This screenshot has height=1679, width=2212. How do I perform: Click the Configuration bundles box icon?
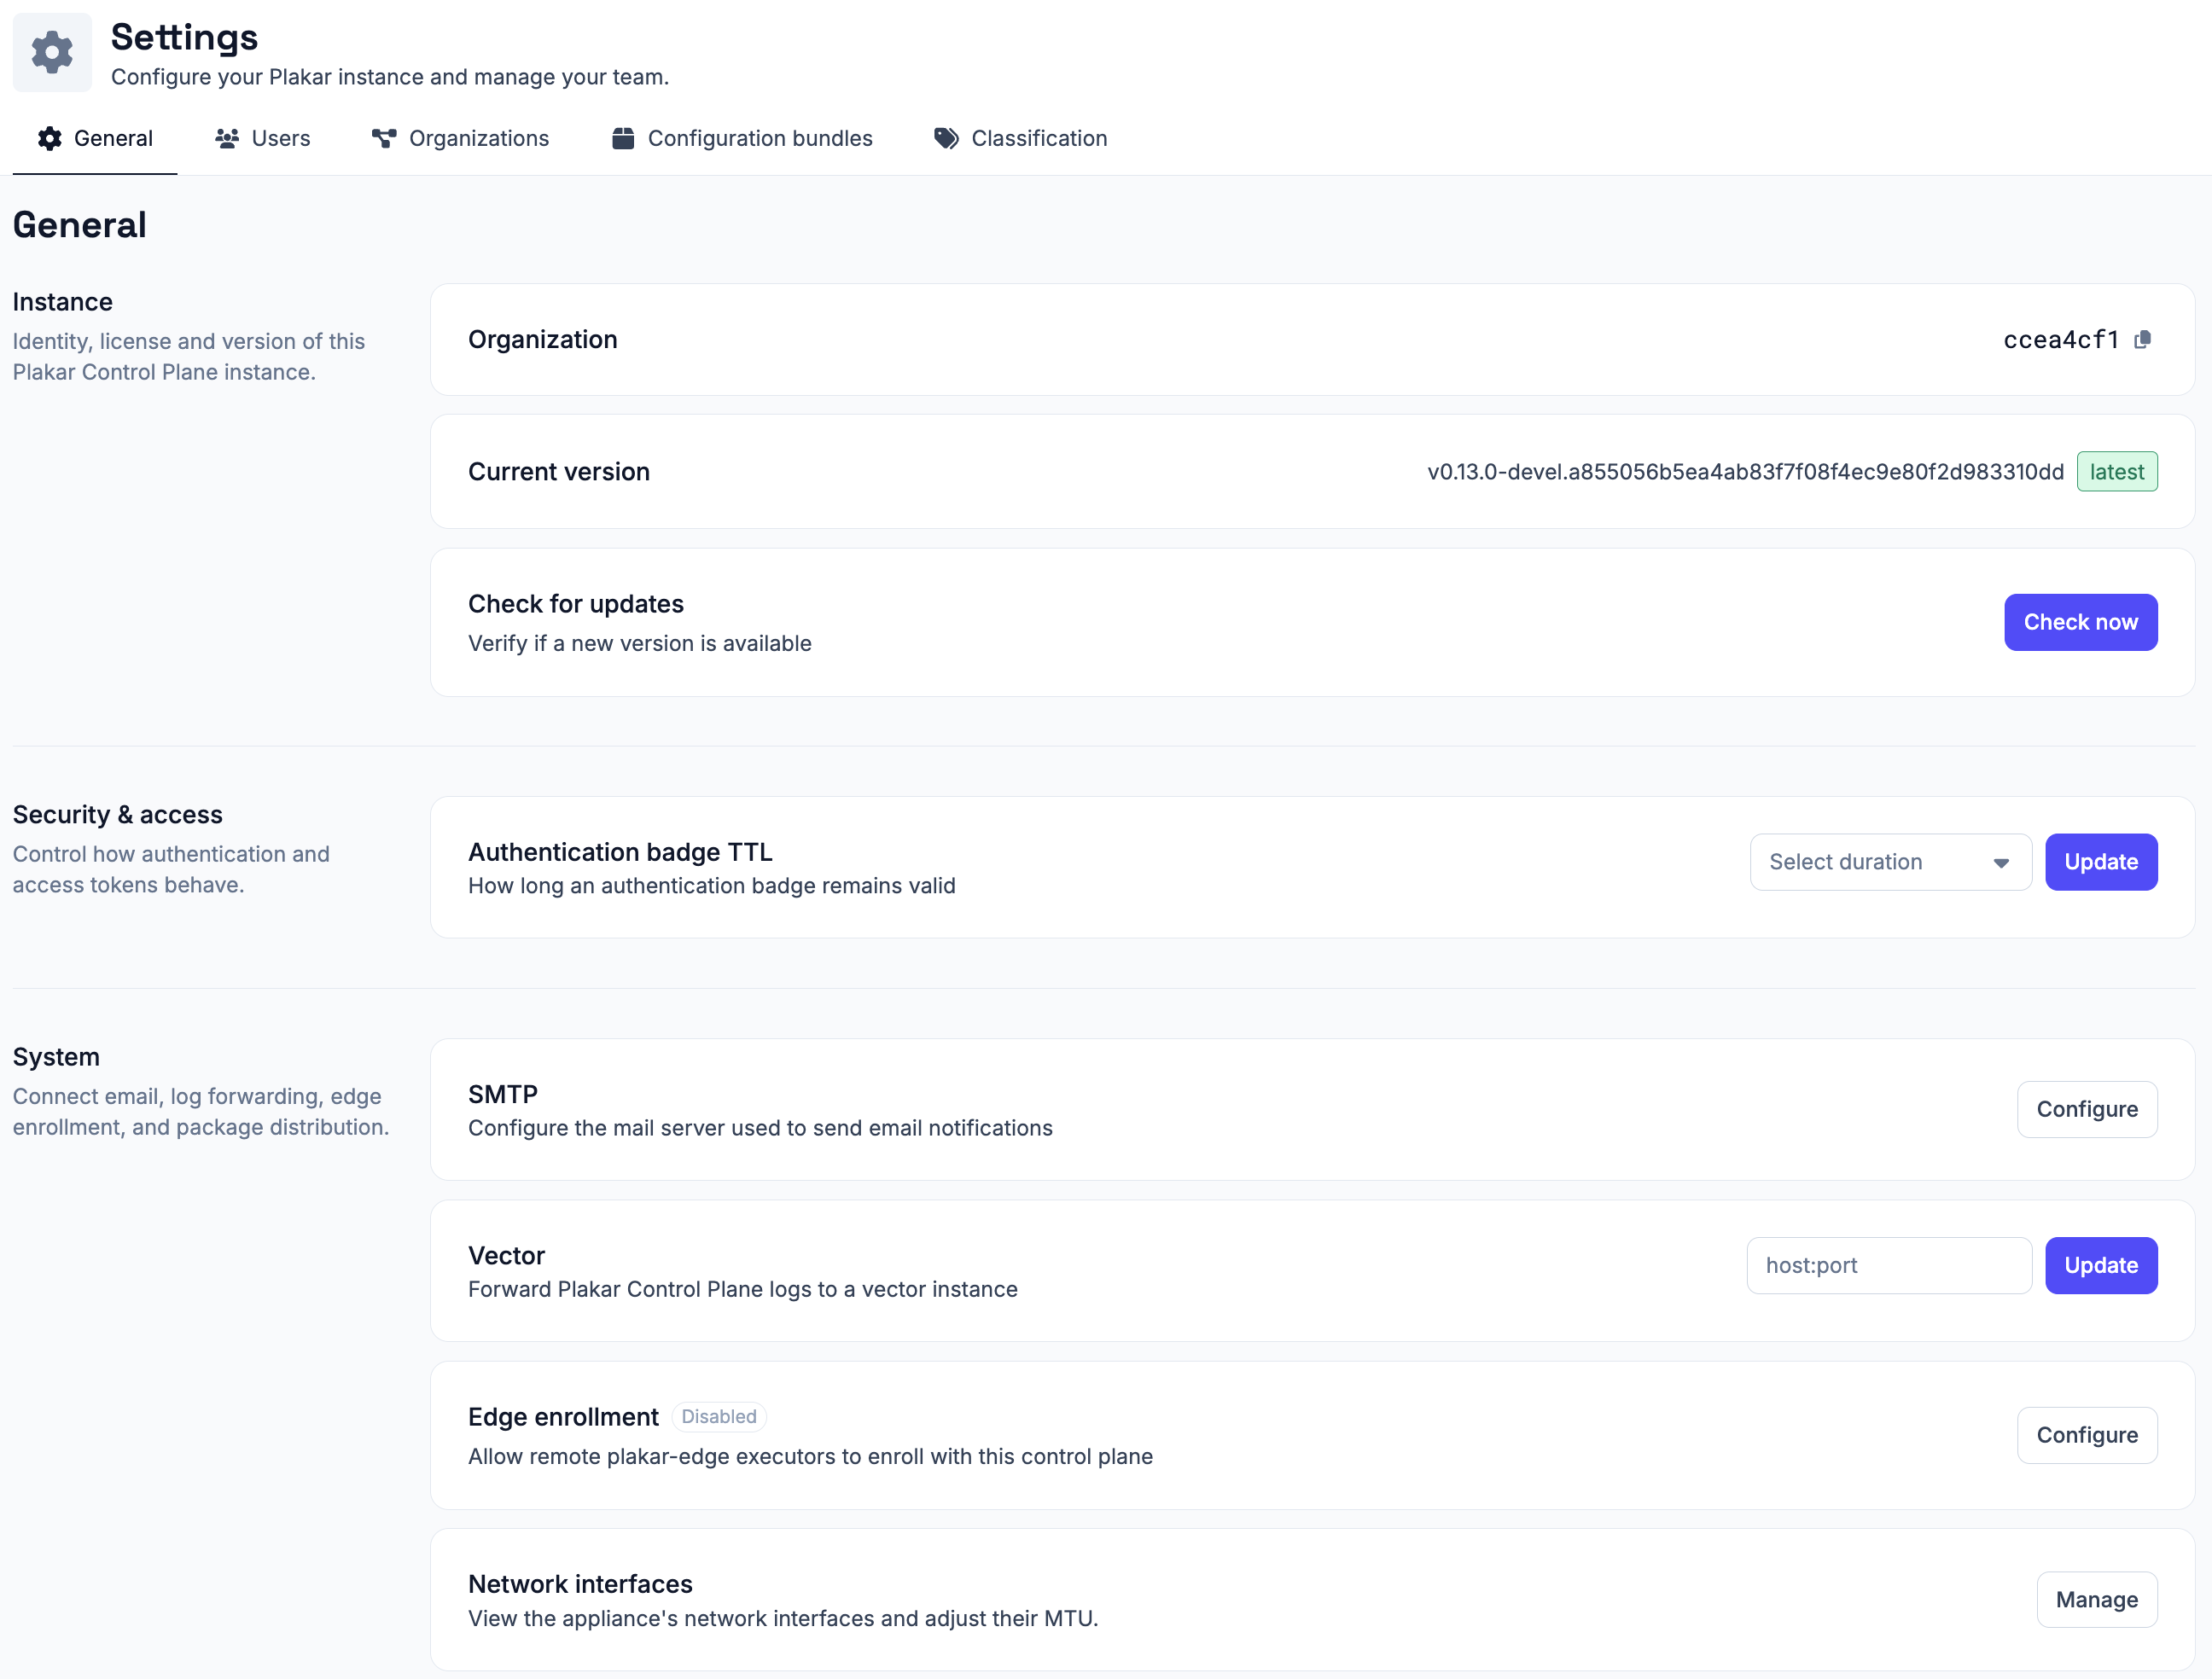[623, 138]
